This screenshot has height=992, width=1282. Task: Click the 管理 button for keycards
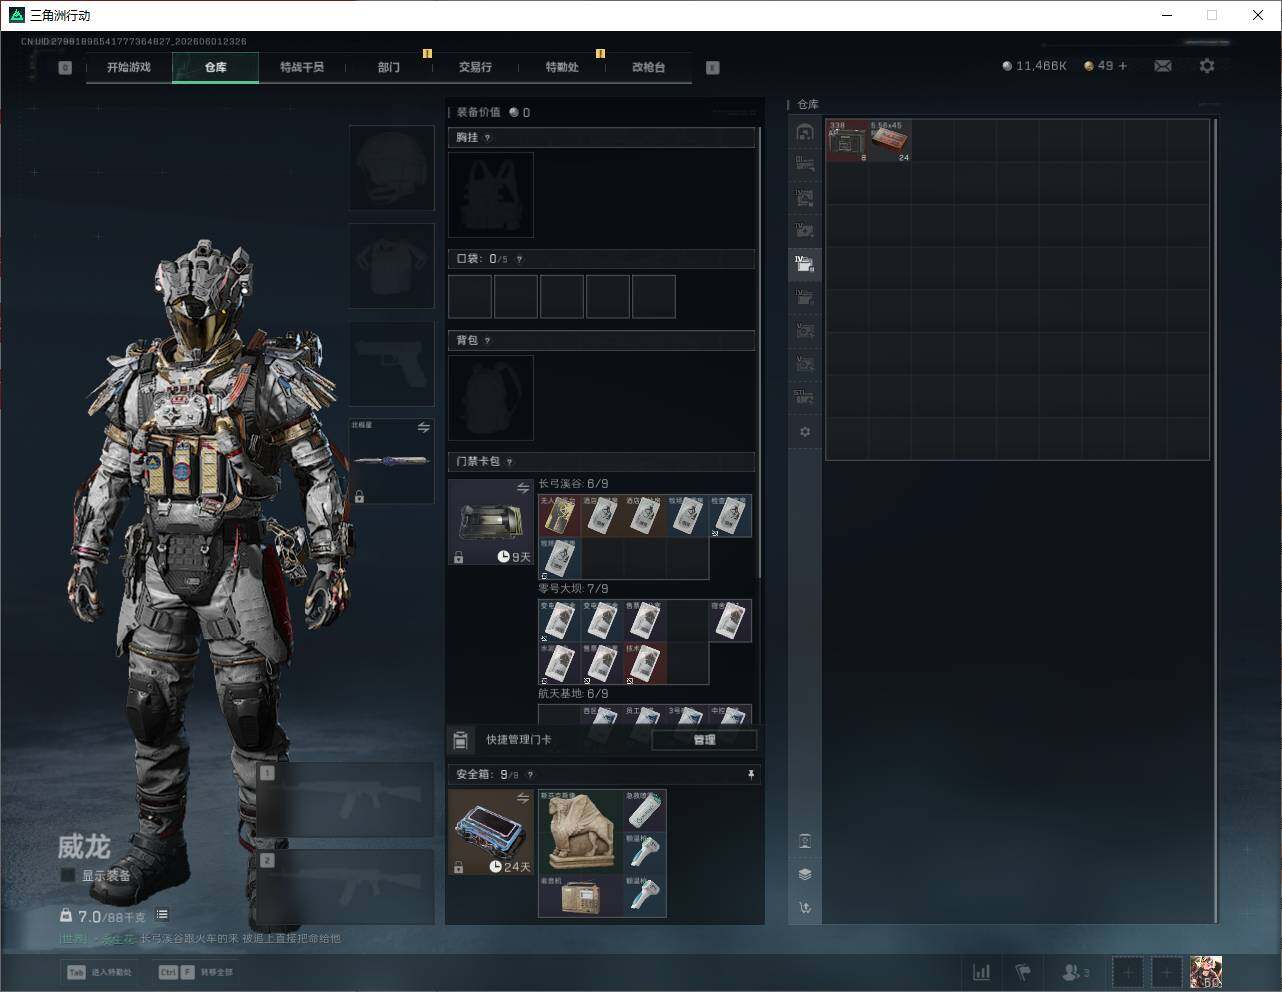[x=704, y=740]
